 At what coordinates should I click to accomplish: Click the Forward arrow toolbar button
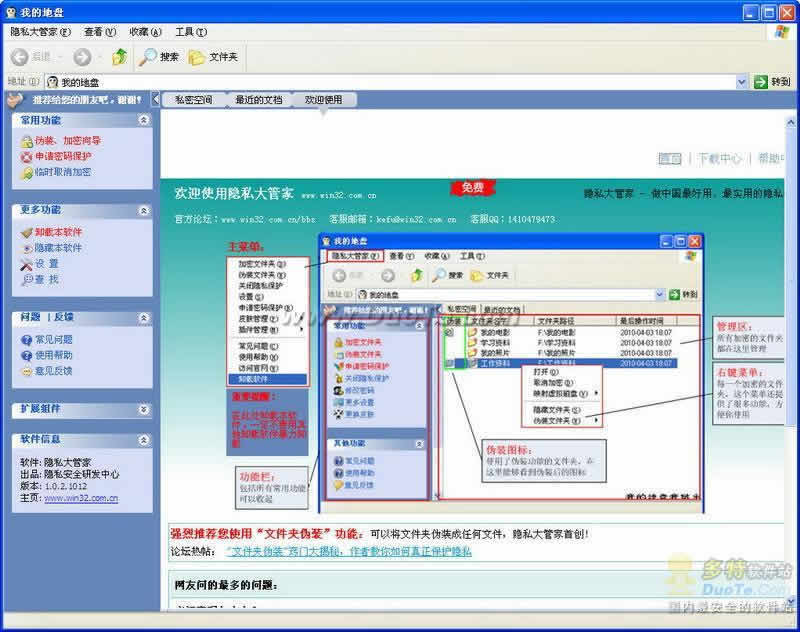coord(82,57)
